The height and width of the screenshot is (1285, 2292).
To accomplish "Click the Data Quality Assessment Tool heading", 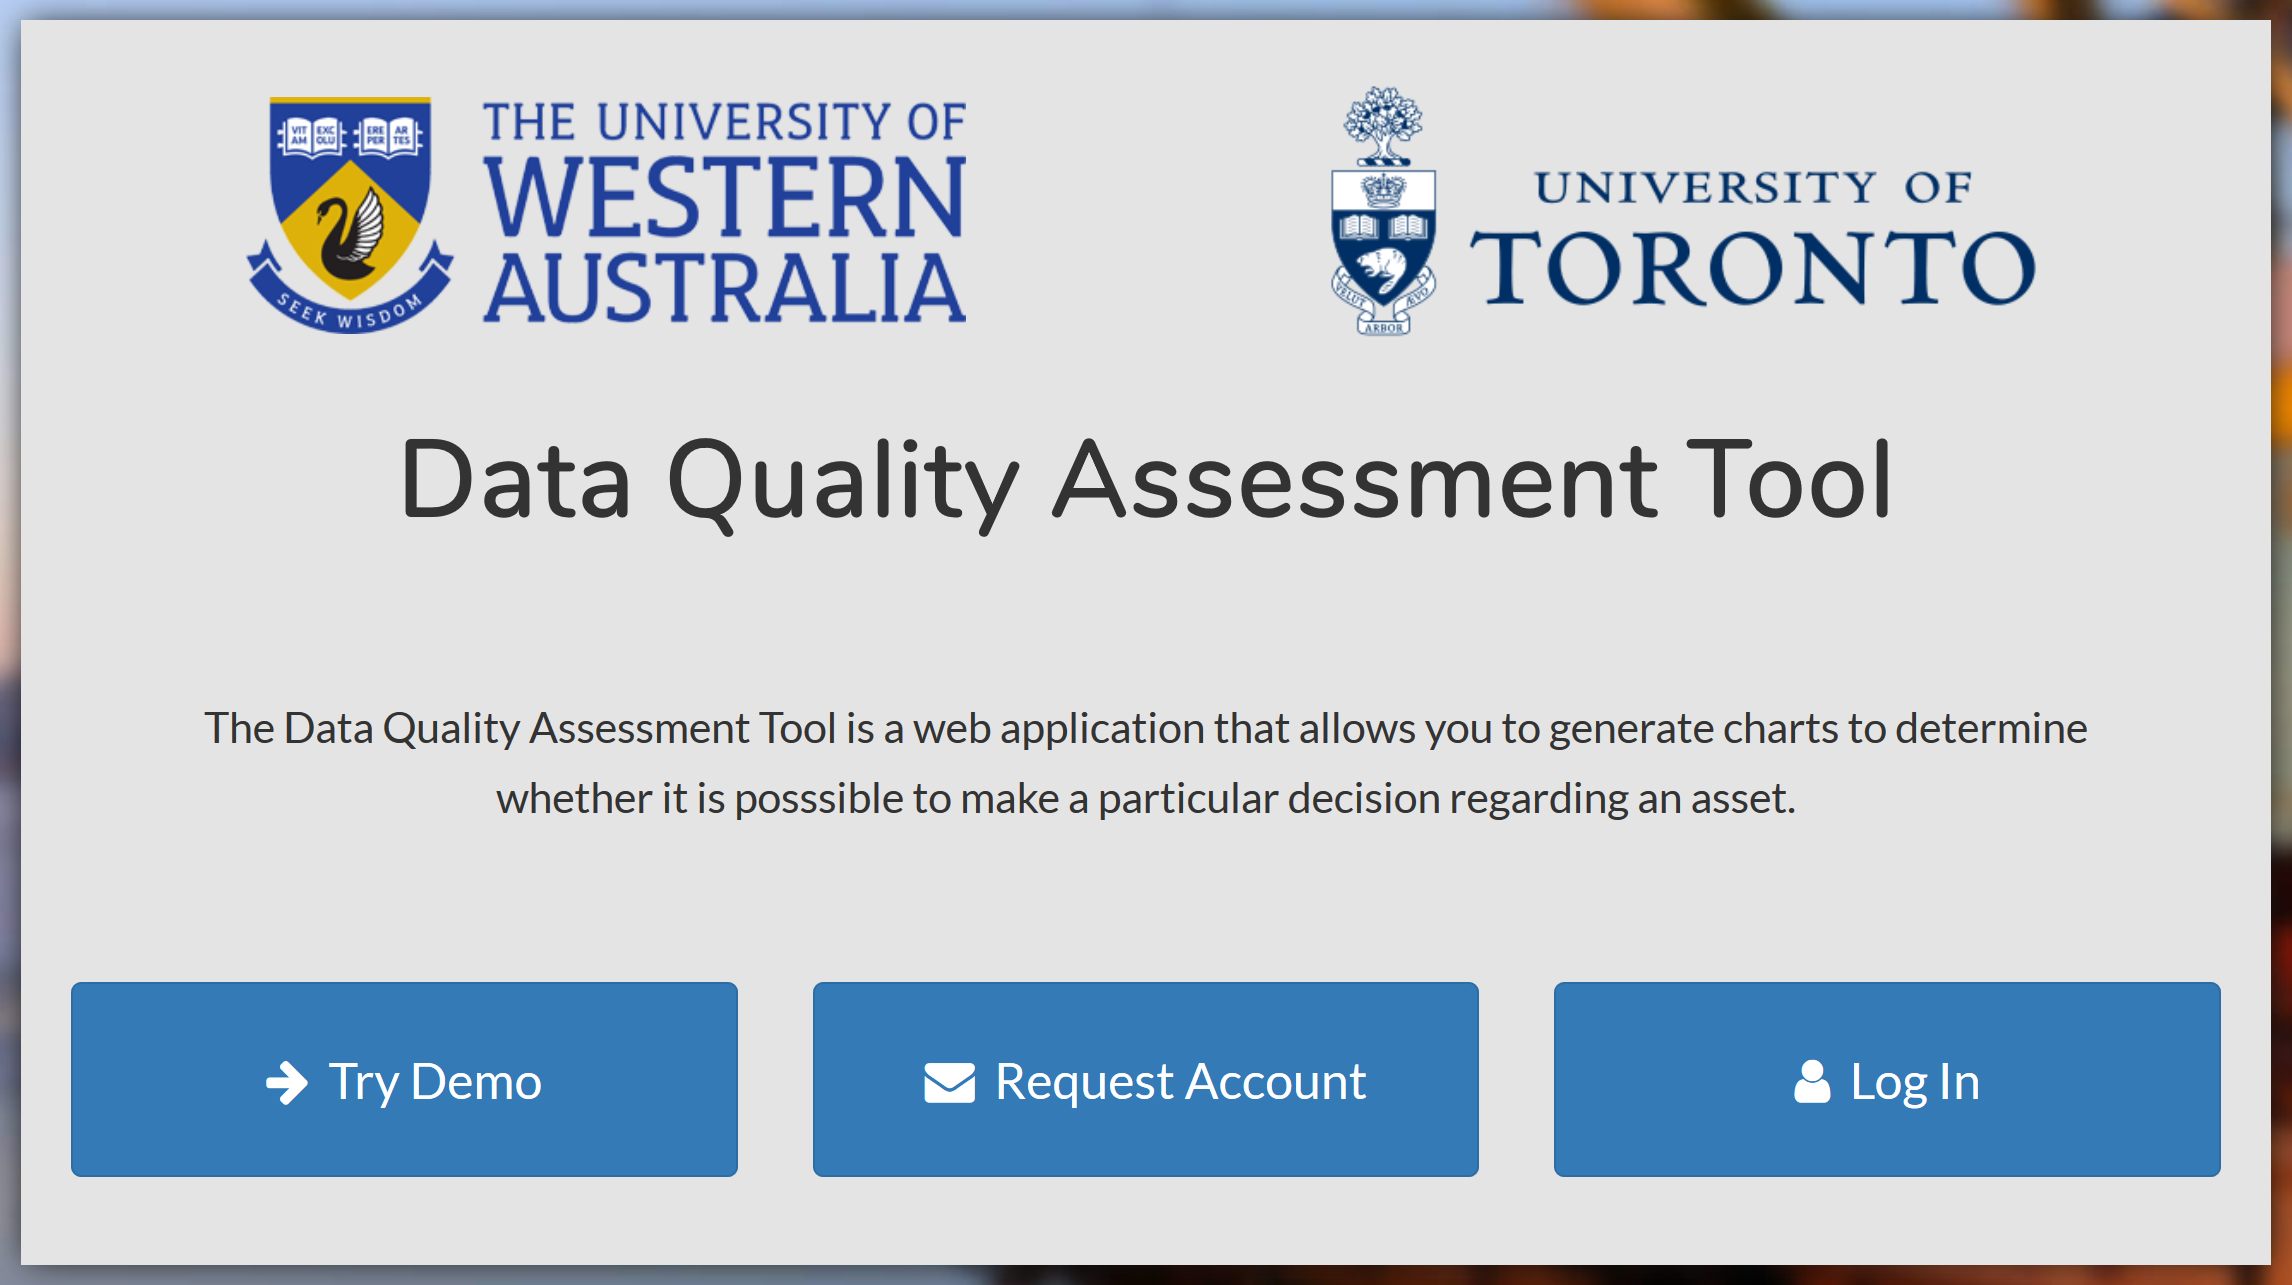I will [x=1146, y=481].
